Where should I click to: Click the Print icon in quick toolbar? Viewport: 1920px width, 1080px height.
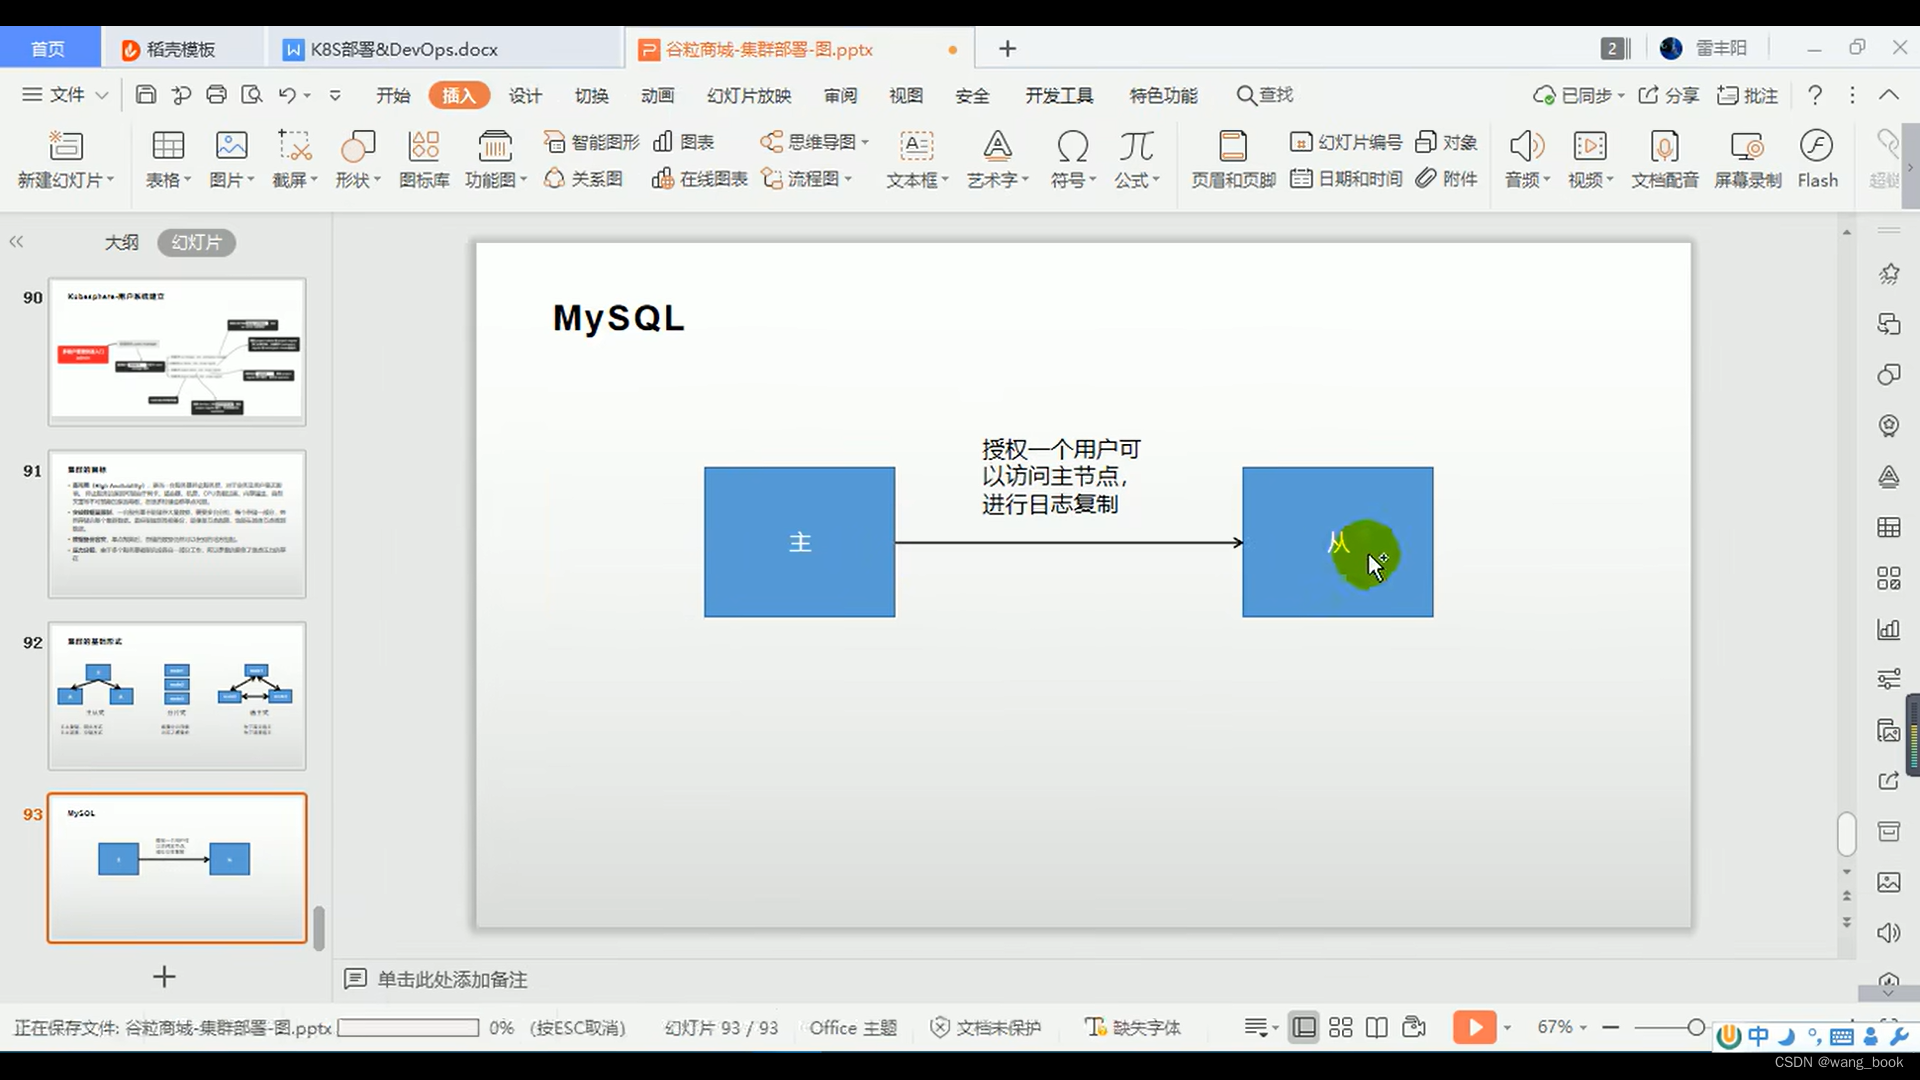216,95
